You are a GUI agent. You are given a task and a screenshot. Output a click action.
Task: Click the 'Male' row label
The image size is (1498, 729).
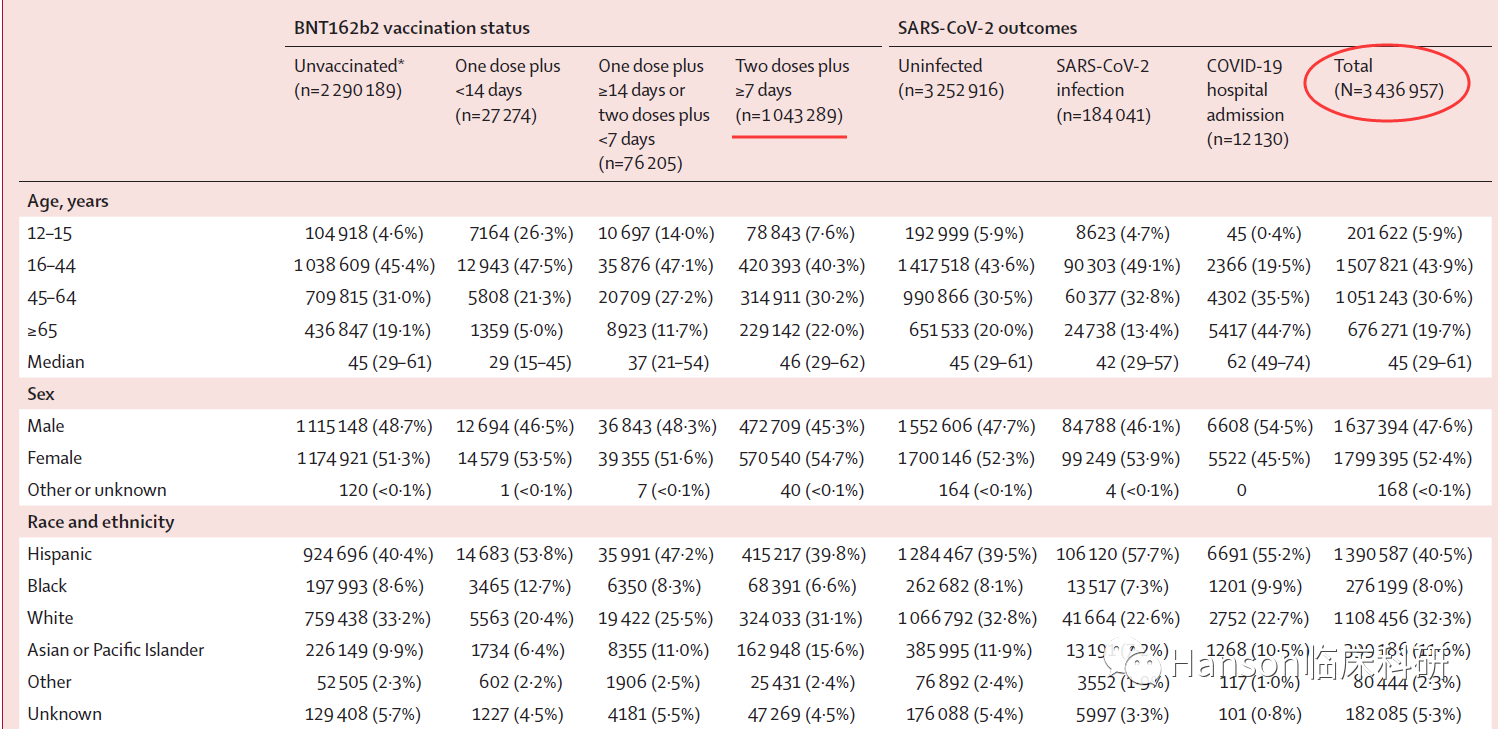tap(46, 426)
